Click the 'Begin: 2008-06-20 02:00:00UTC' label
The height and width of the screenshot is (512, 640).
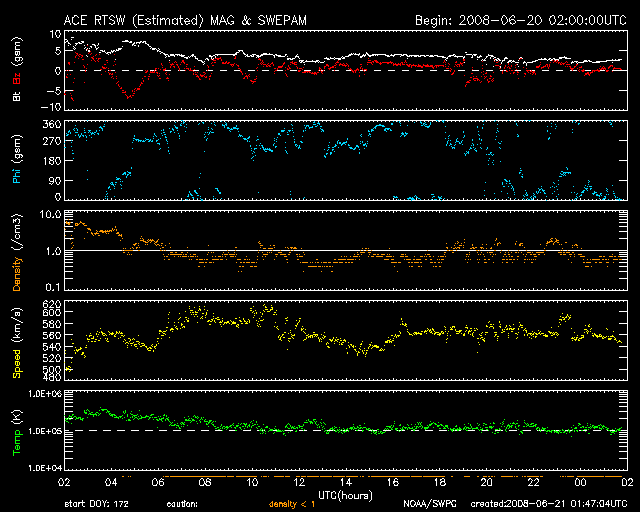pyautogui.click(x=521, y=20)
